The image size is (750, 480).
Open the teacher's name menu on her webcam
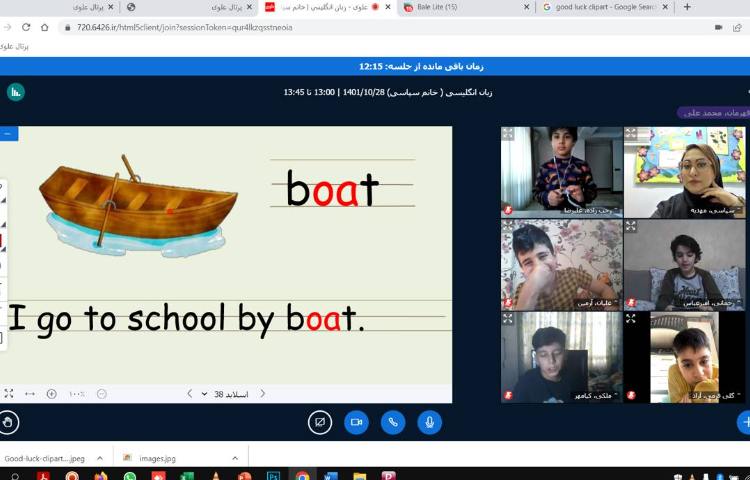click(x=716, y=210)
